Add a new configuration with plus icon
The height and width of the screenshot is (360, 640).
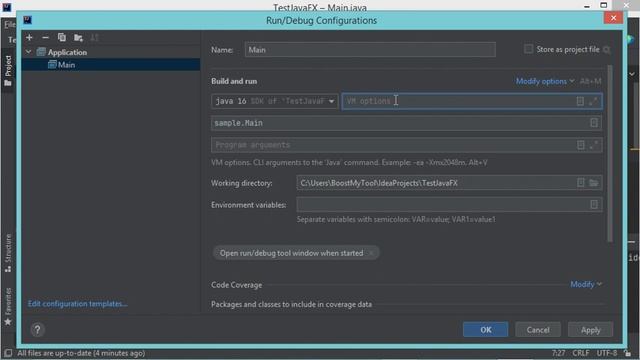pos(29,38)
